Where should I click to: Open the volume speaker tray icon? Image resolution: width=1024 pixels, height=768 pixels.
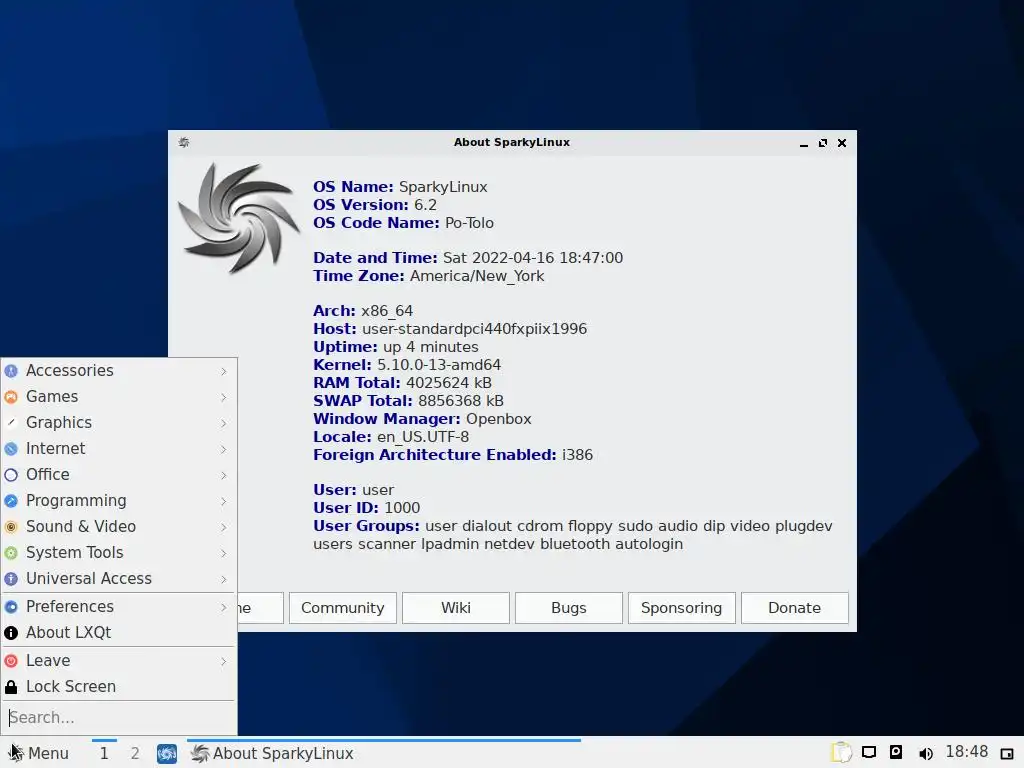(x=925, y=754)
